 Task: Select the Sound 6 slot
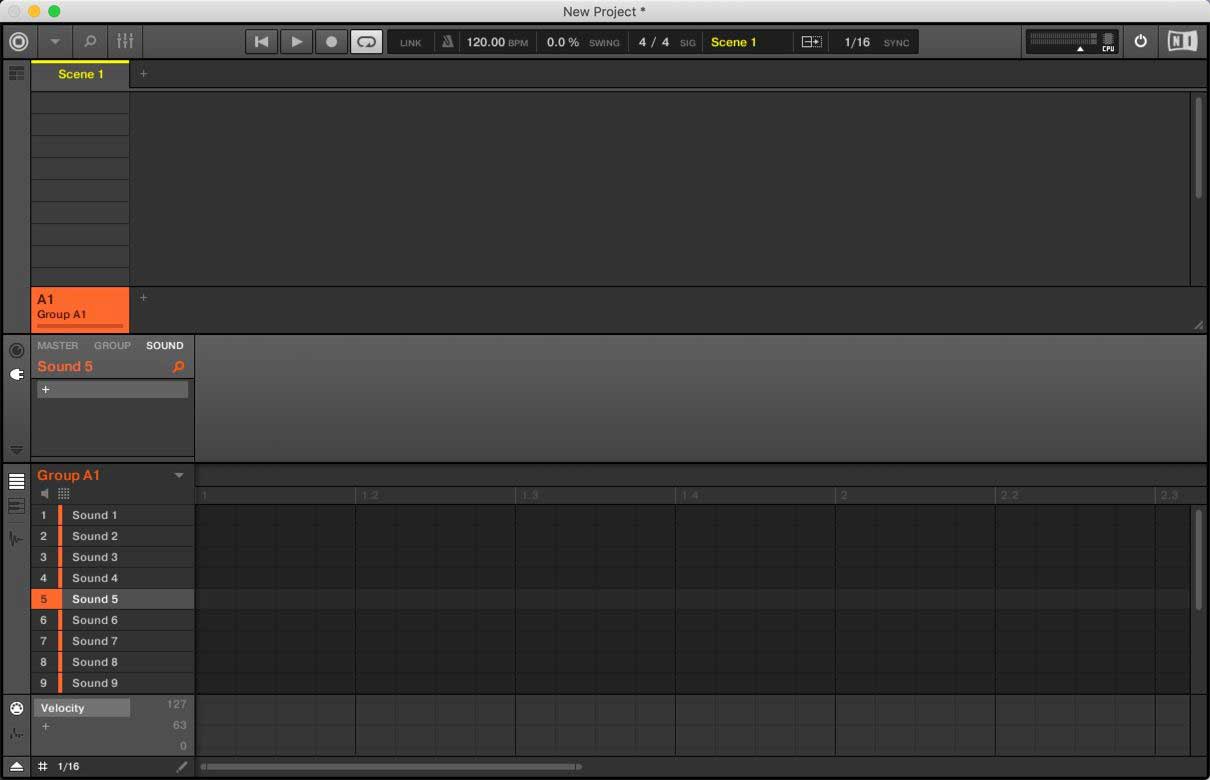point(113,620)
